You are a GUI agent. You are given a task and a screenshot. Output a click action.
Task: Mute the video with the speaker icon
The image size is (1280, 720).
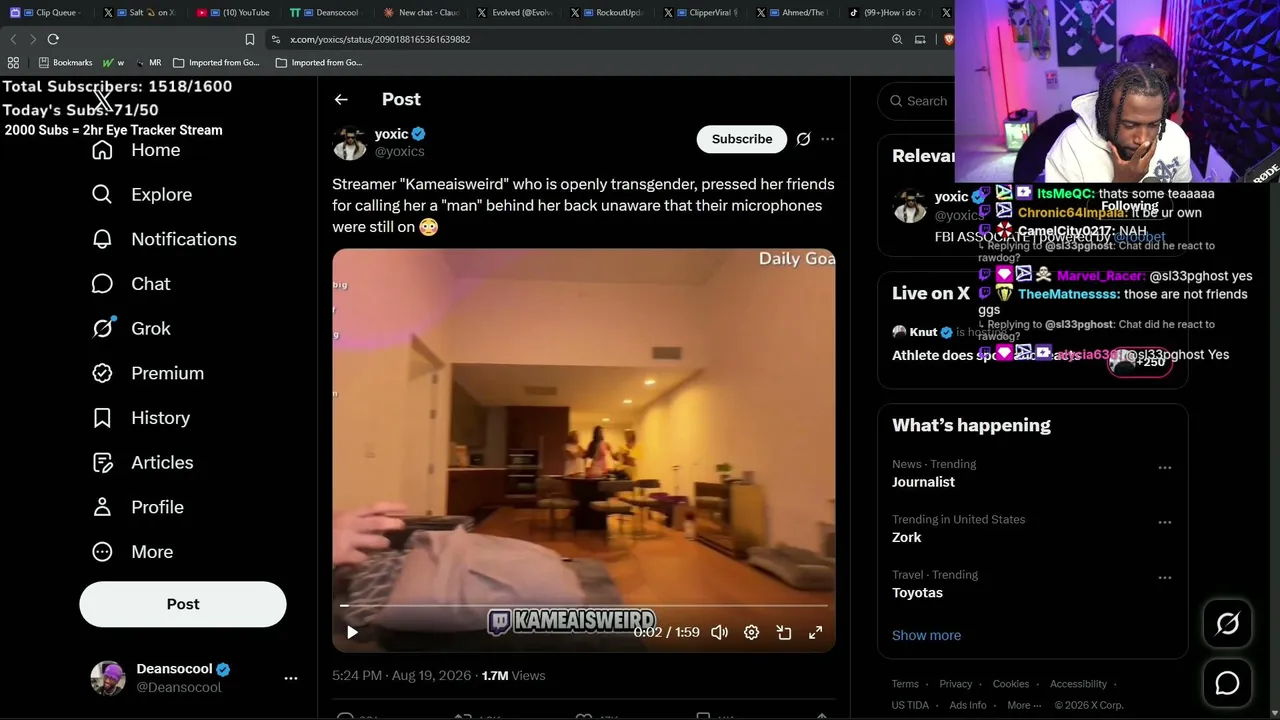[x=719, y=632]
